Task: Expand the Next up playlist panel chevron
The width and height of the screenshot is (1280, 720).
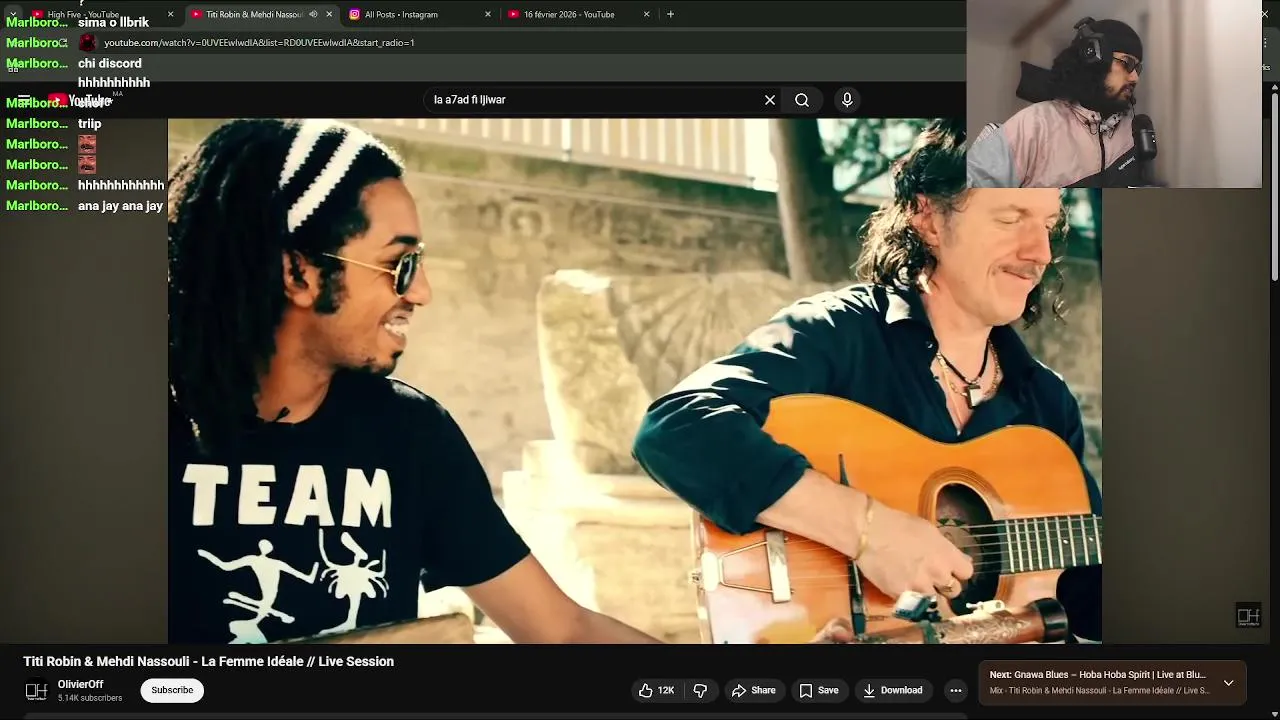Action: tap(1228, 683)
